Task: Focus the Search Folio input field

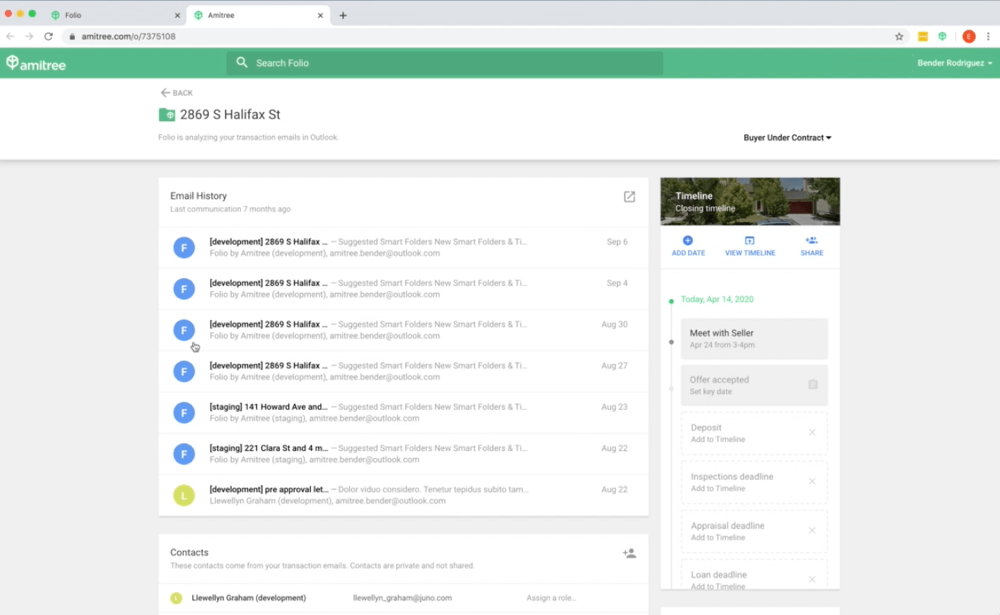Action: point(445,63)
